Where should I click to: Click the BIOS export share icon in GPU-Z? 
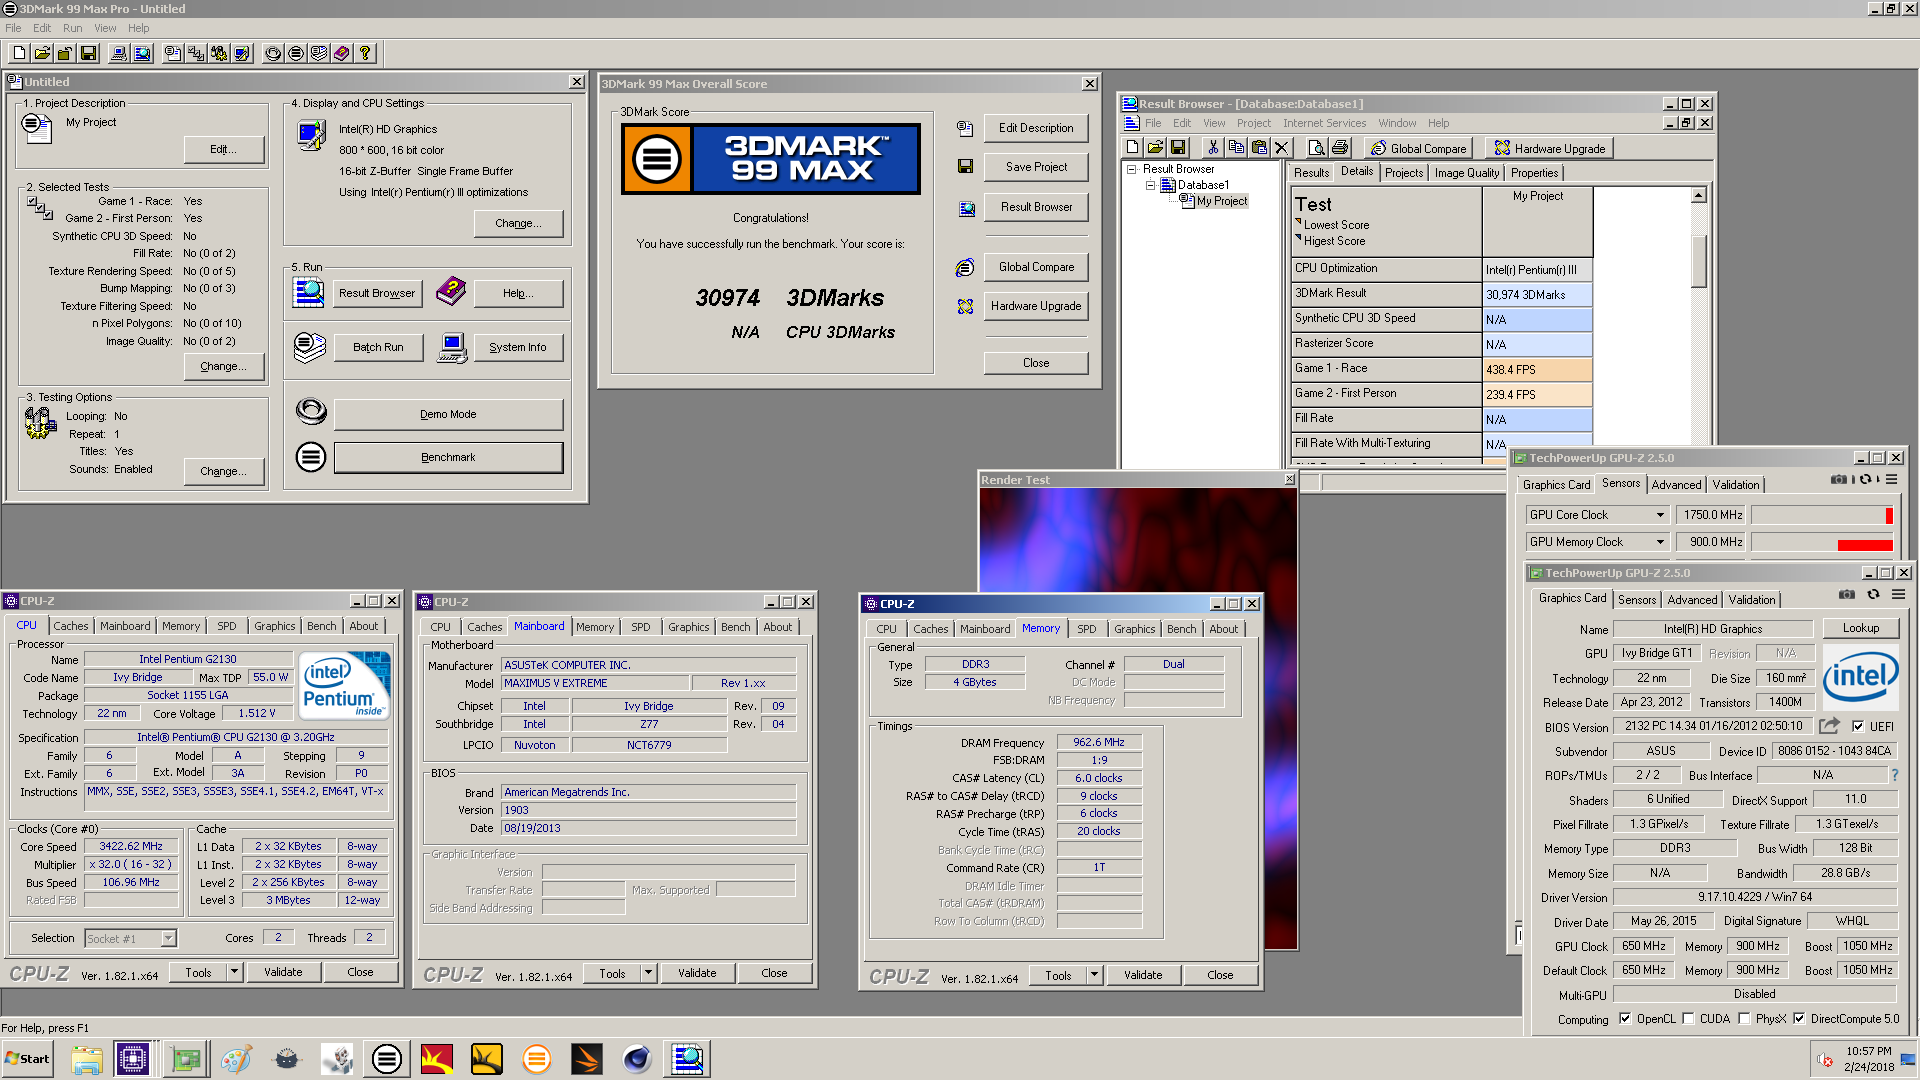click(x=1829, y=726)
